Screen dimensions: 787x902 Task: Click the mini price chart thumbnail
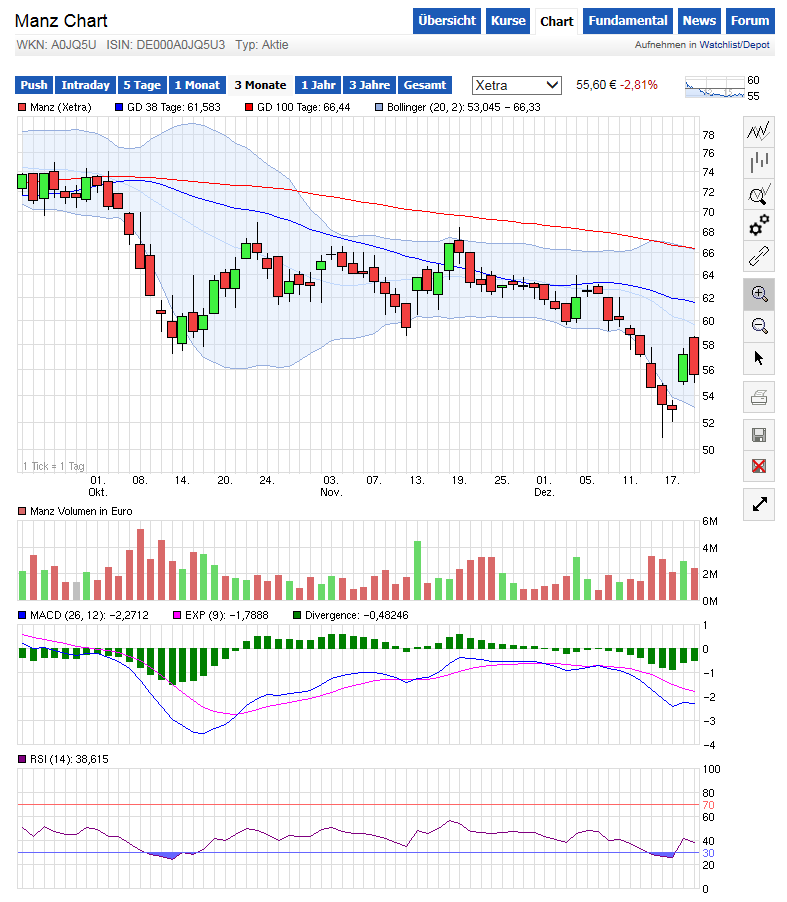tap(715, 87)
